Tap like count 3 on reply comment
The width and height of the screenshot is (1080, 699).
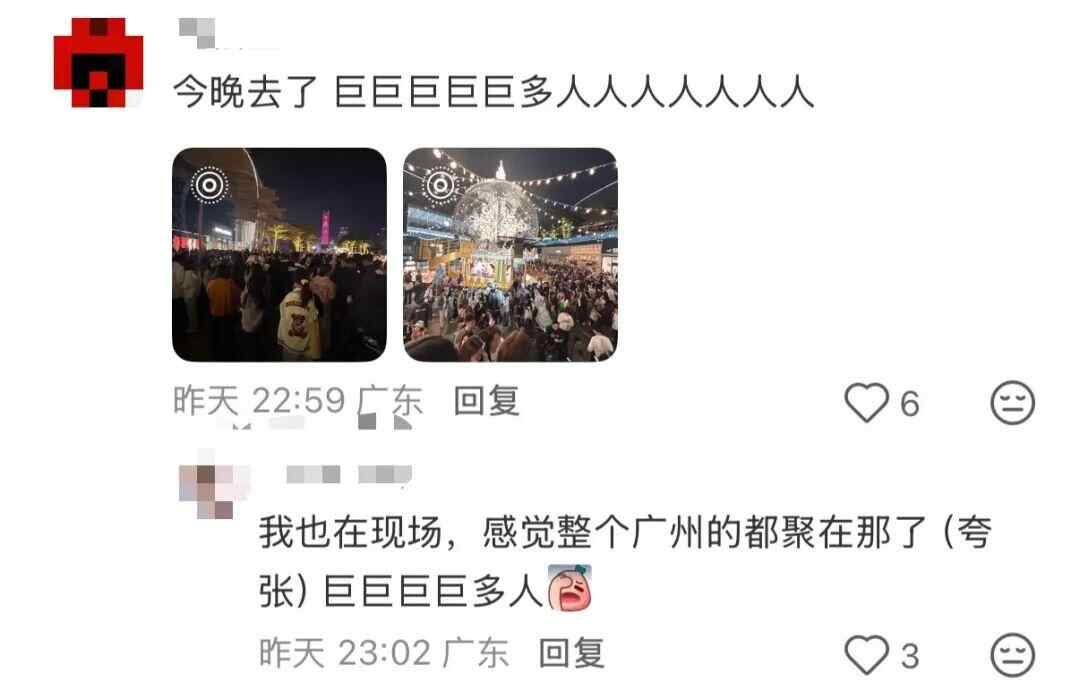(910, 656)
